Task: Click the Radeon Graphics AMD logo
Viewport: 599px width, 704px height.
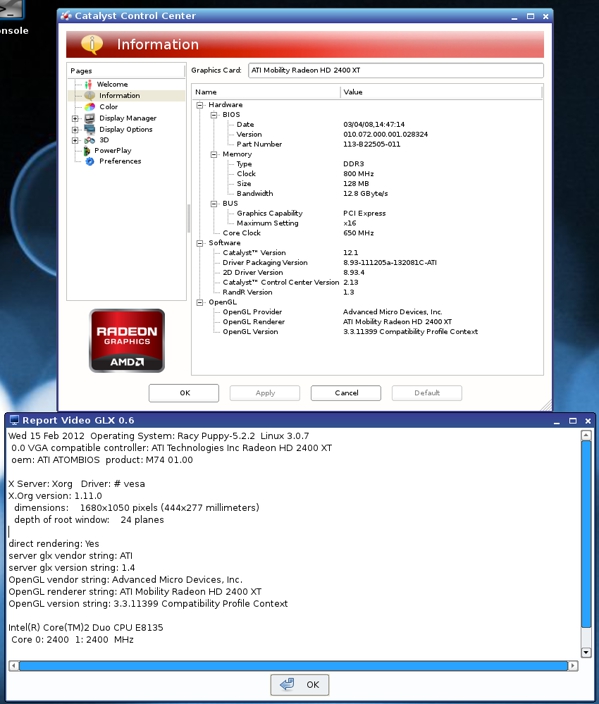Action: tap(127, 340)
